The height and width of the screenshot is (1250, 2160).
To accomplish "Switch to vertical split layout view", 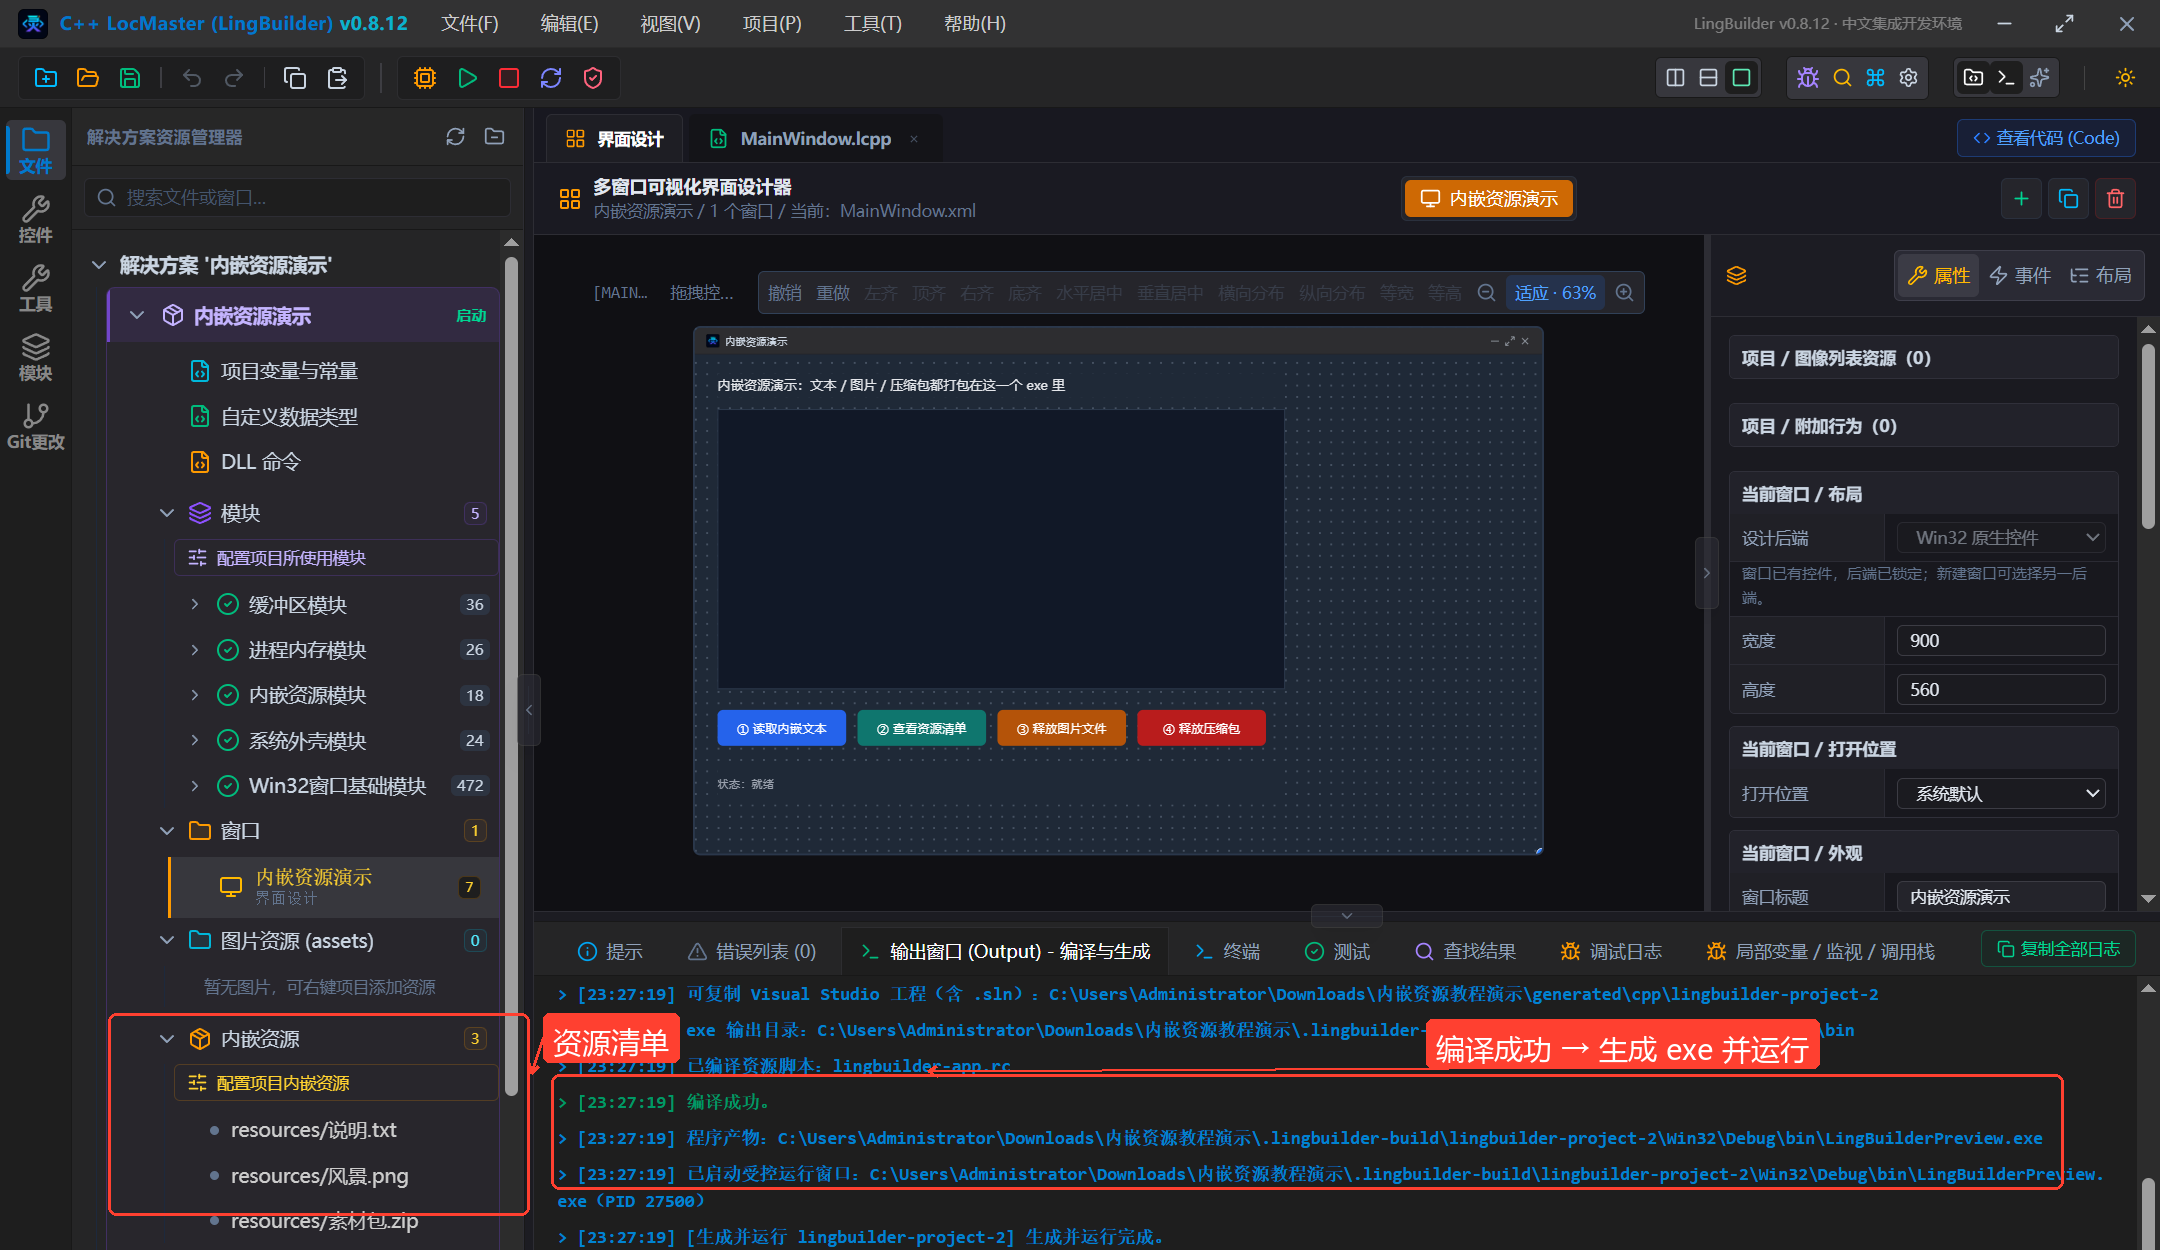I will (1676, 78).
